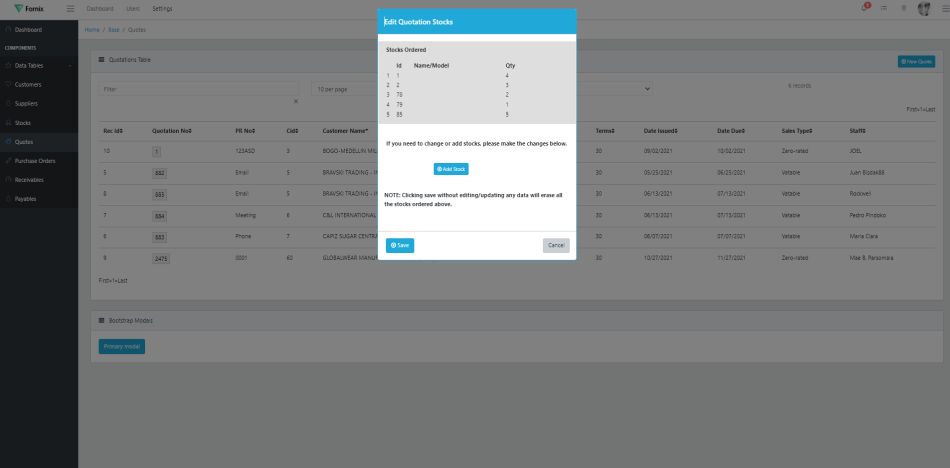Clear the filter with the X icon
The height and width of the screenshot is (468, 950).
295,101
